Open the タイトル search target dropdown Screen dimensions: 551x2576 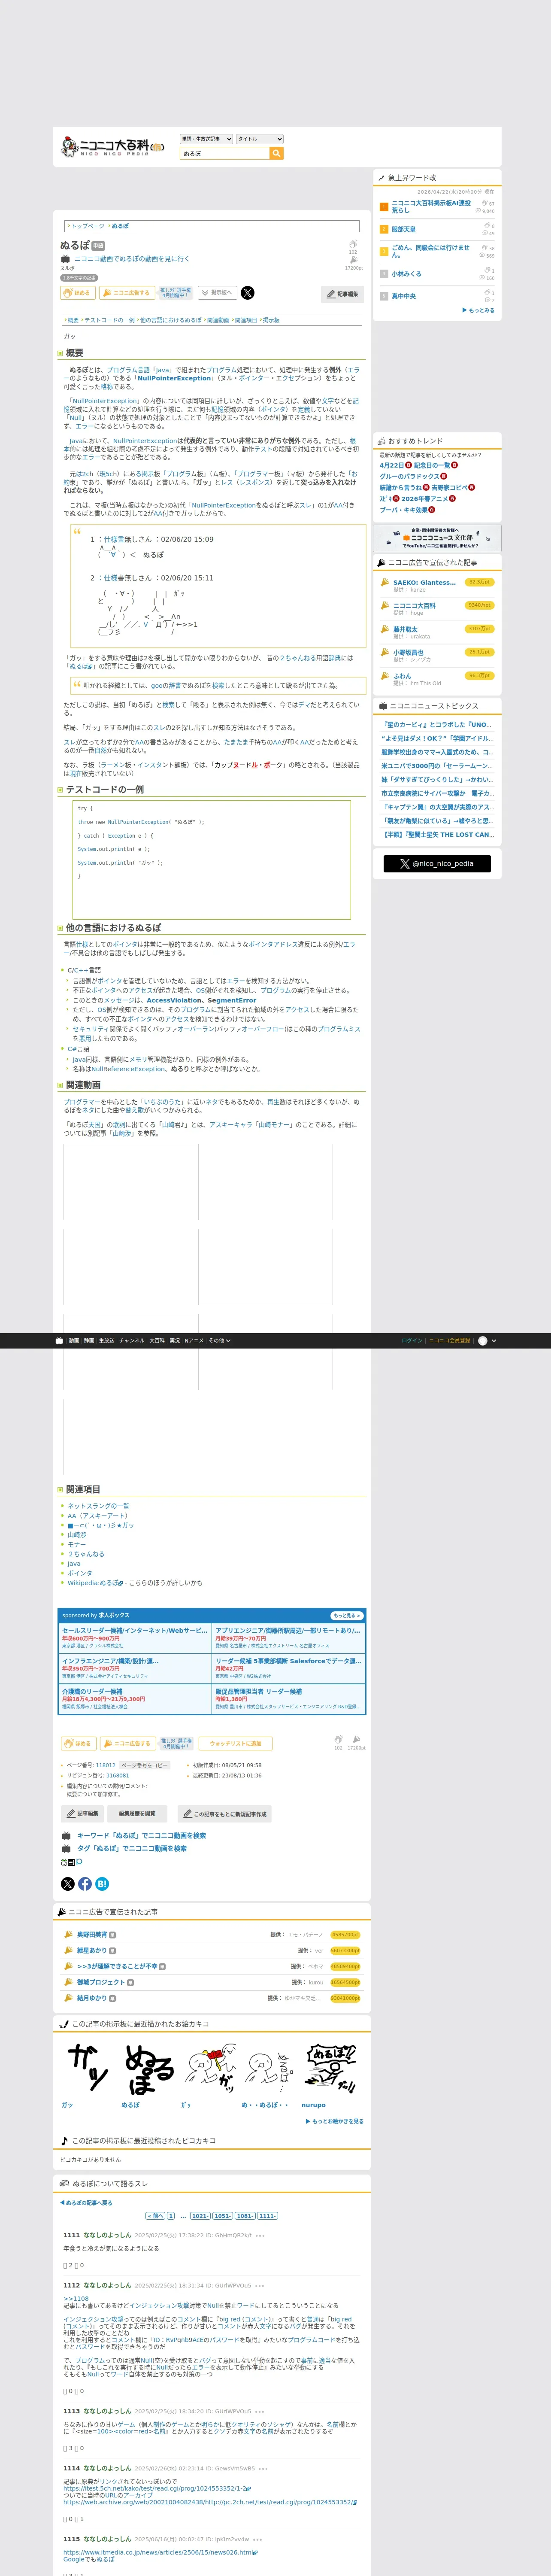[260, 139]
